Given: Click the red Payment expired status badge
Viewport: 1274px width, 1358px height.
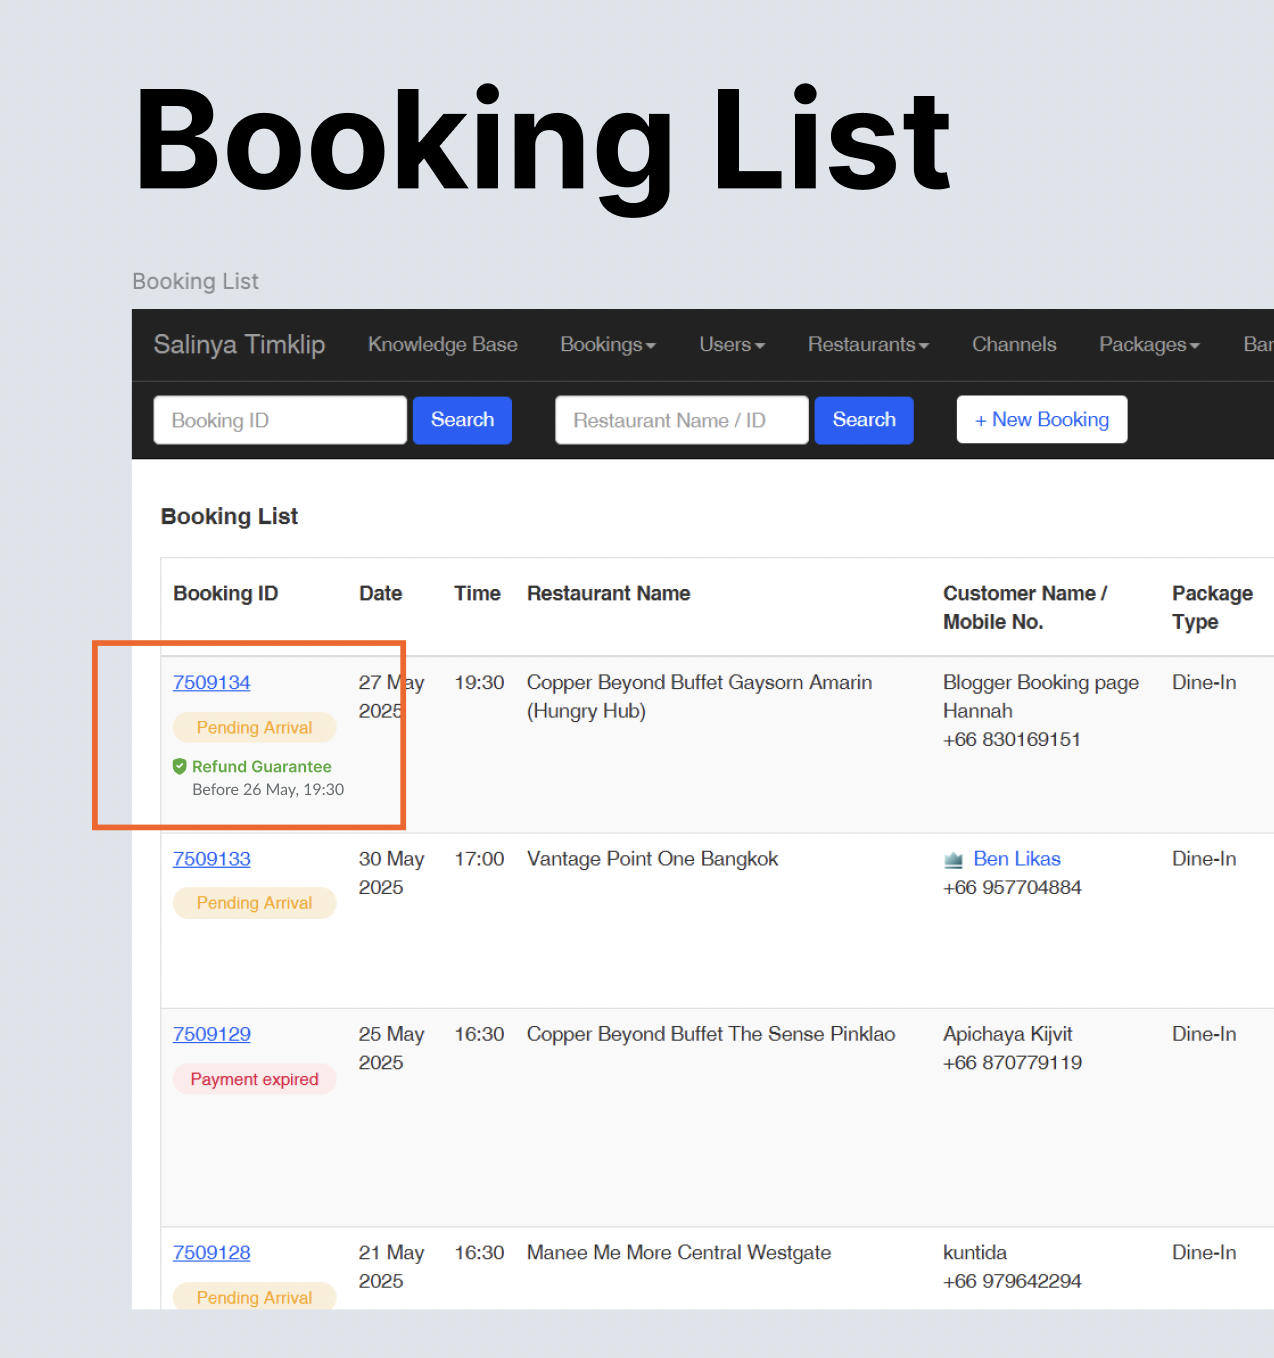Looking at the screenshot, I should 254,1079.
